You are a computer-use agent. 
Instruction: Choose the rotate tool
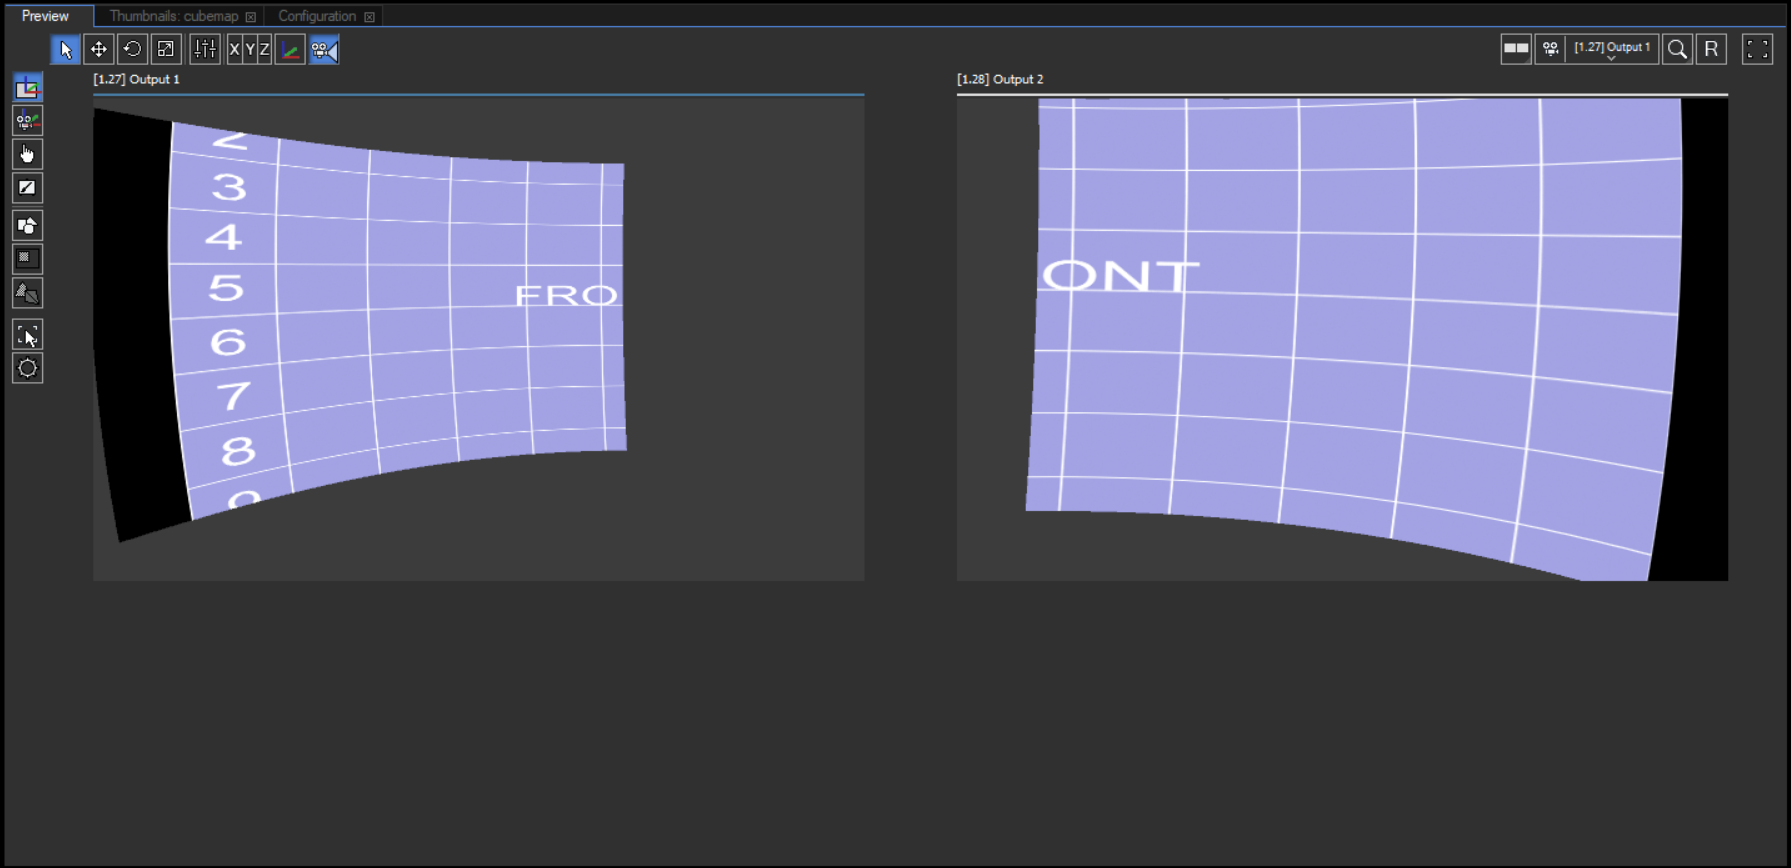coord(132,49)
